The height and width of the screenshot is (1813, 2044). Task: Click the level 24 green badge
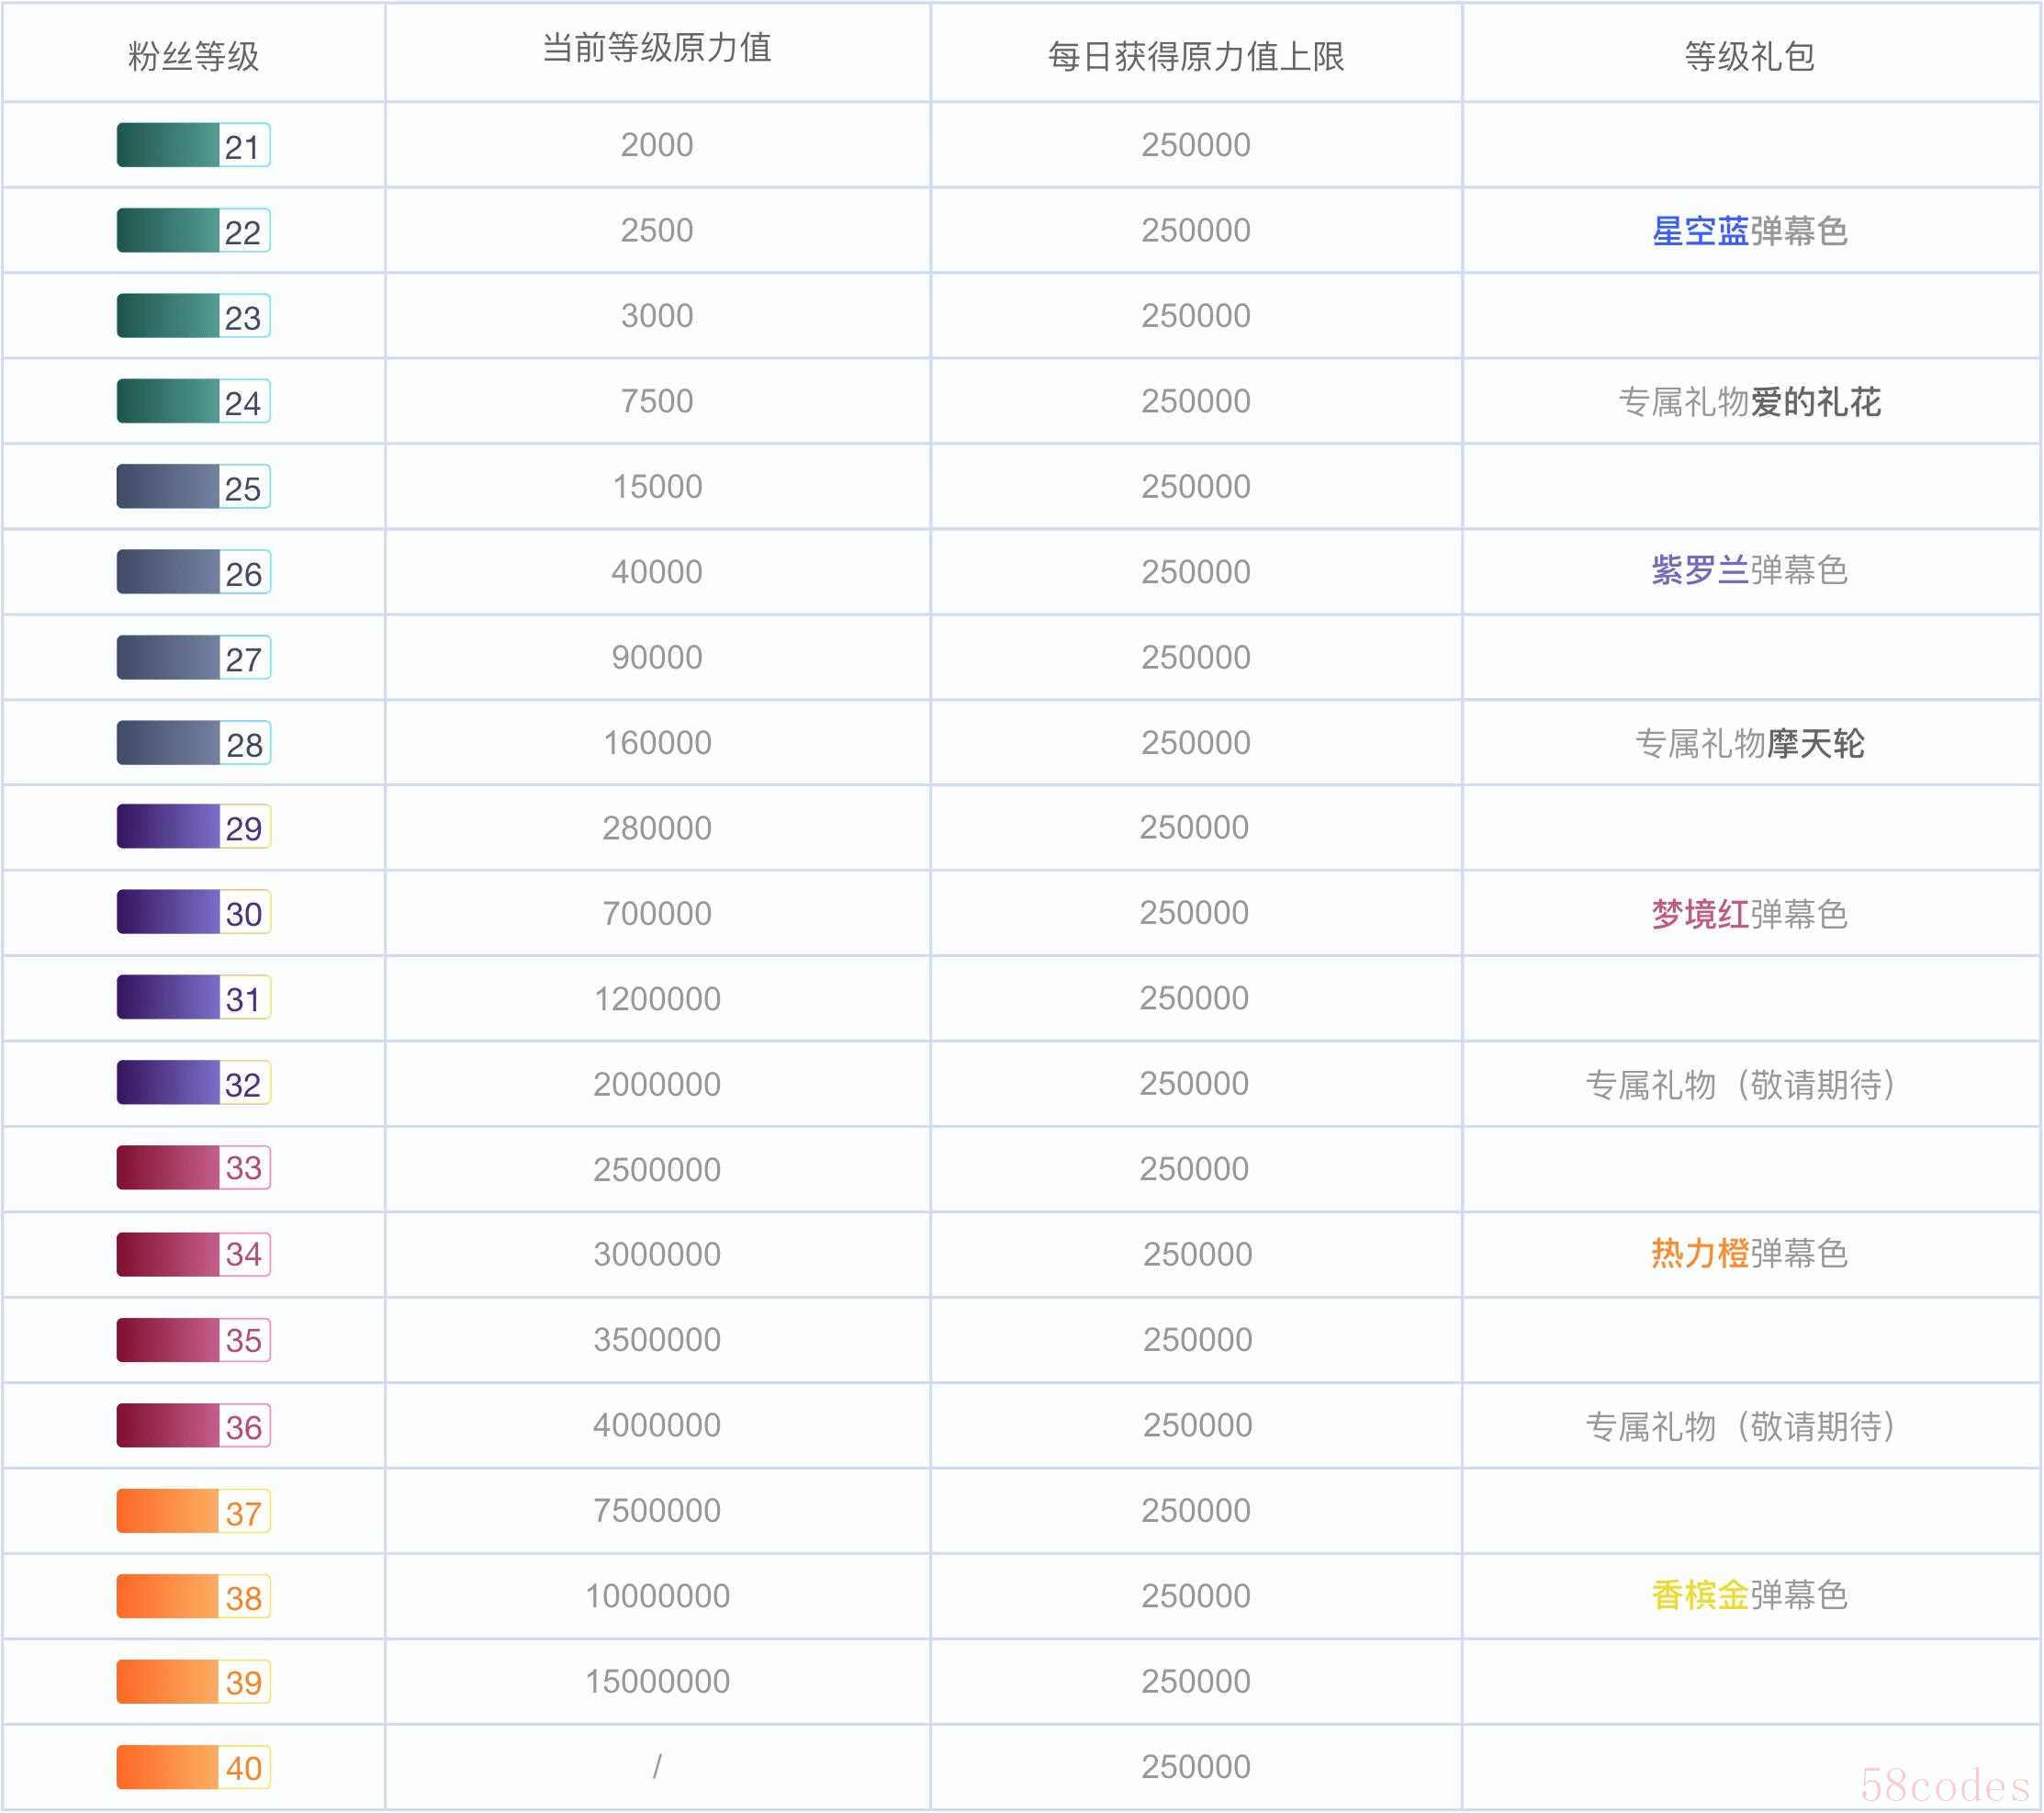[193, 402]
